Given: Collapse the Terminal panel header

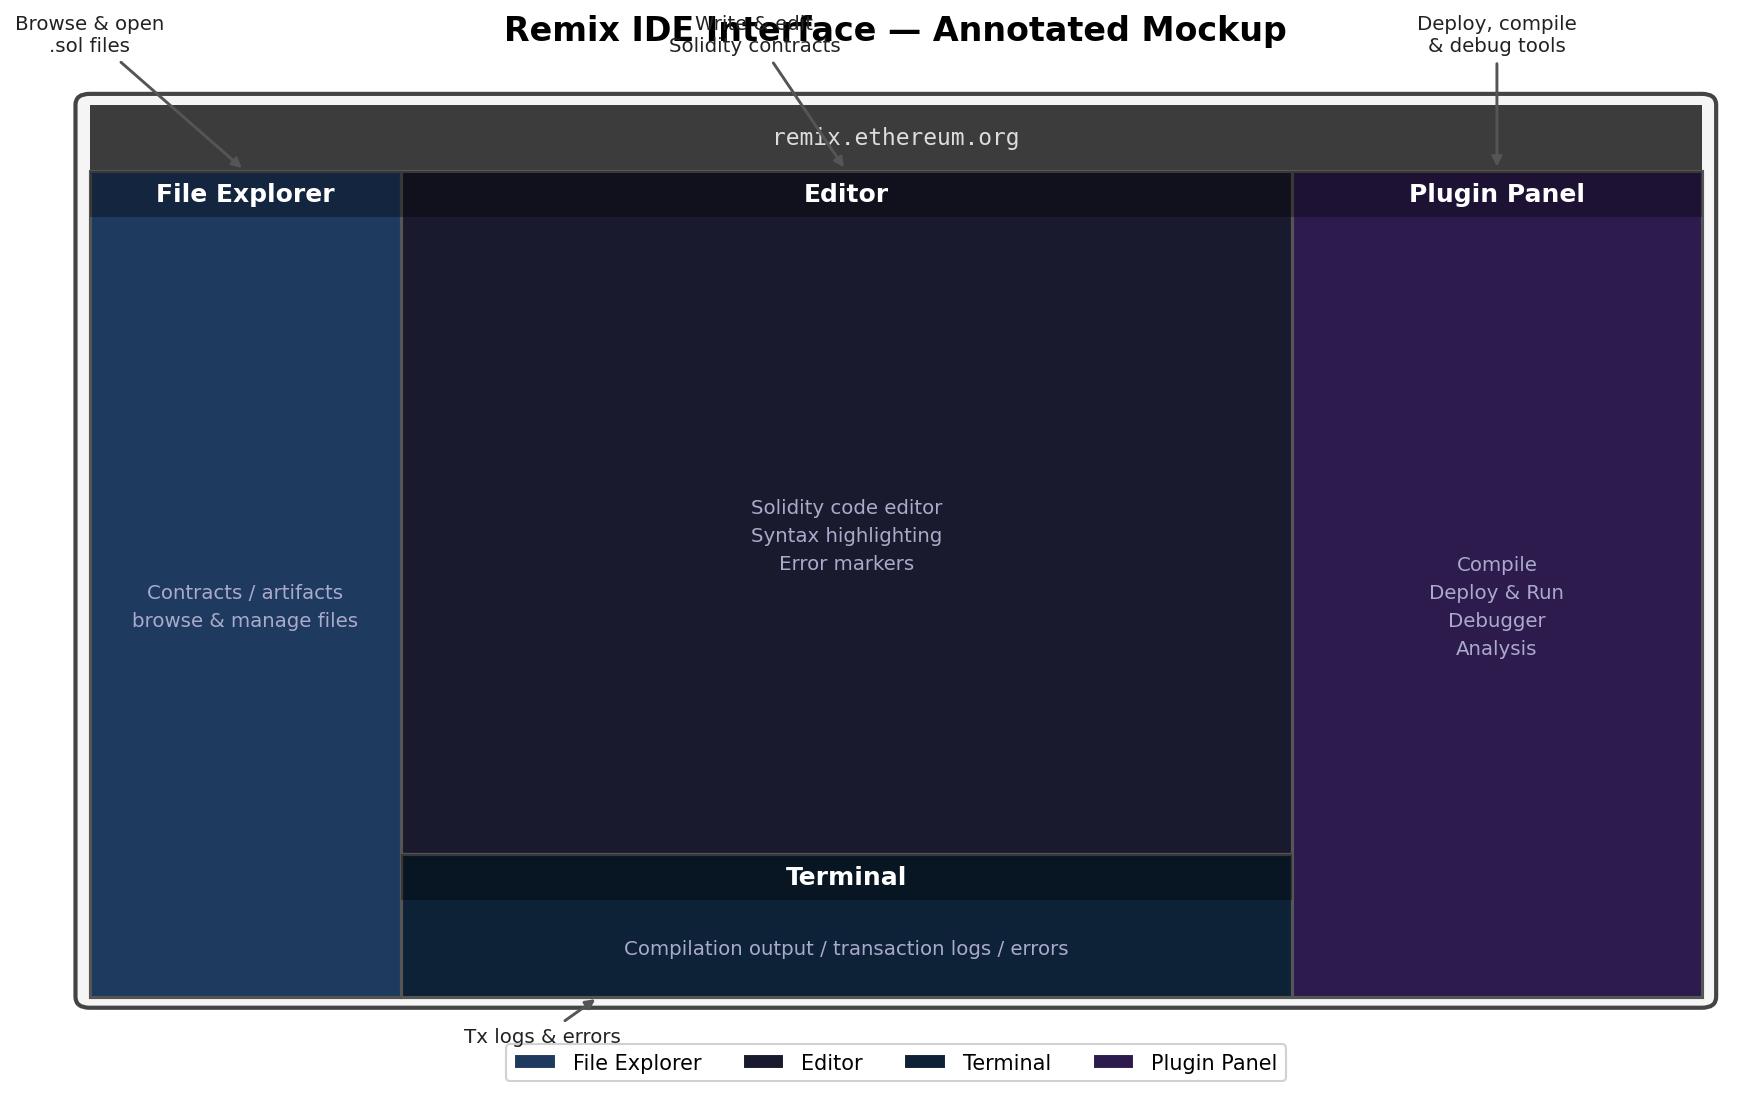Looking at the screenshot, I should [x=846, y=876].
